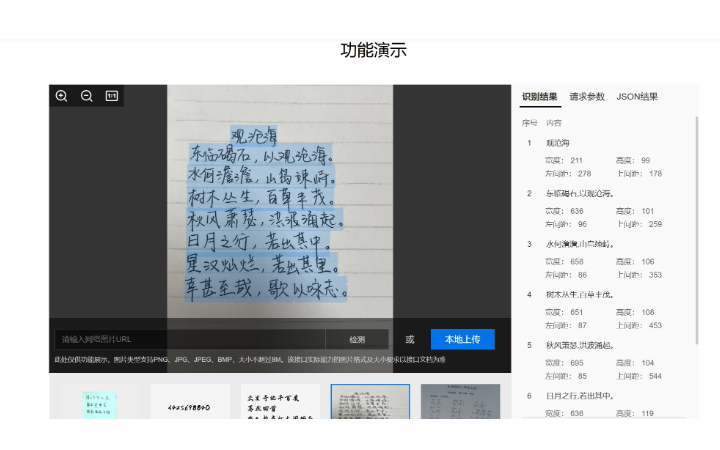Select the first green note sample thumbnail
The height and width of the screenshot is (450, 720).
(100, 402)
